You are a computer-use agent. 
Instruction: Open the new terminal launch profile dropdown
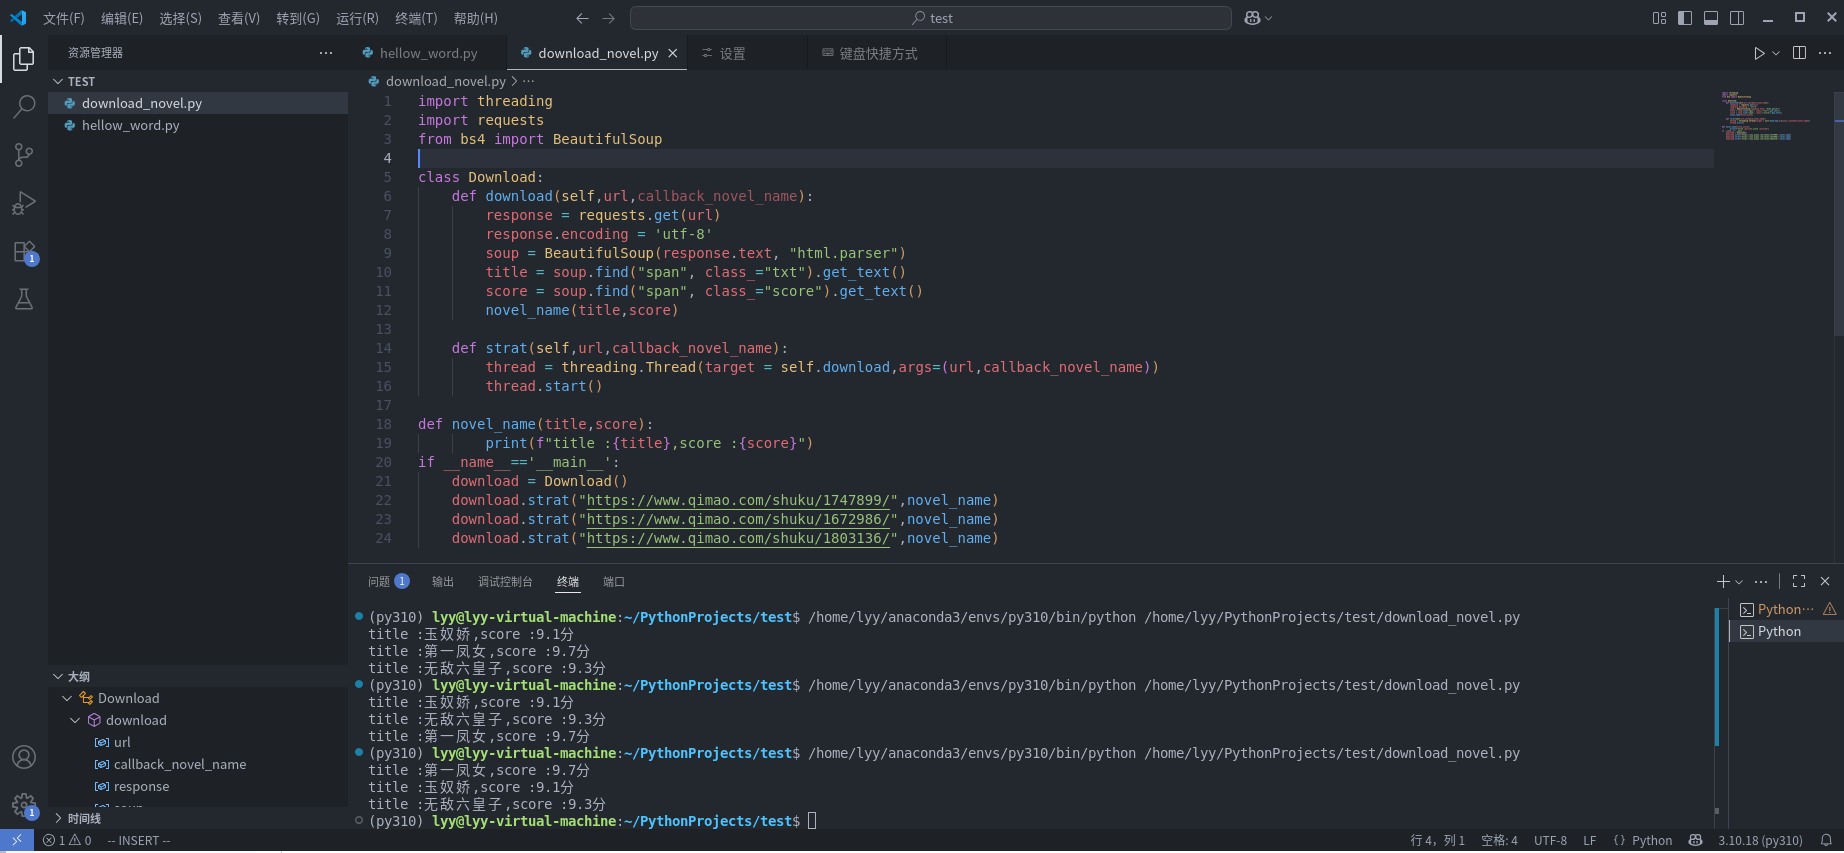(x=1740, y=582)
